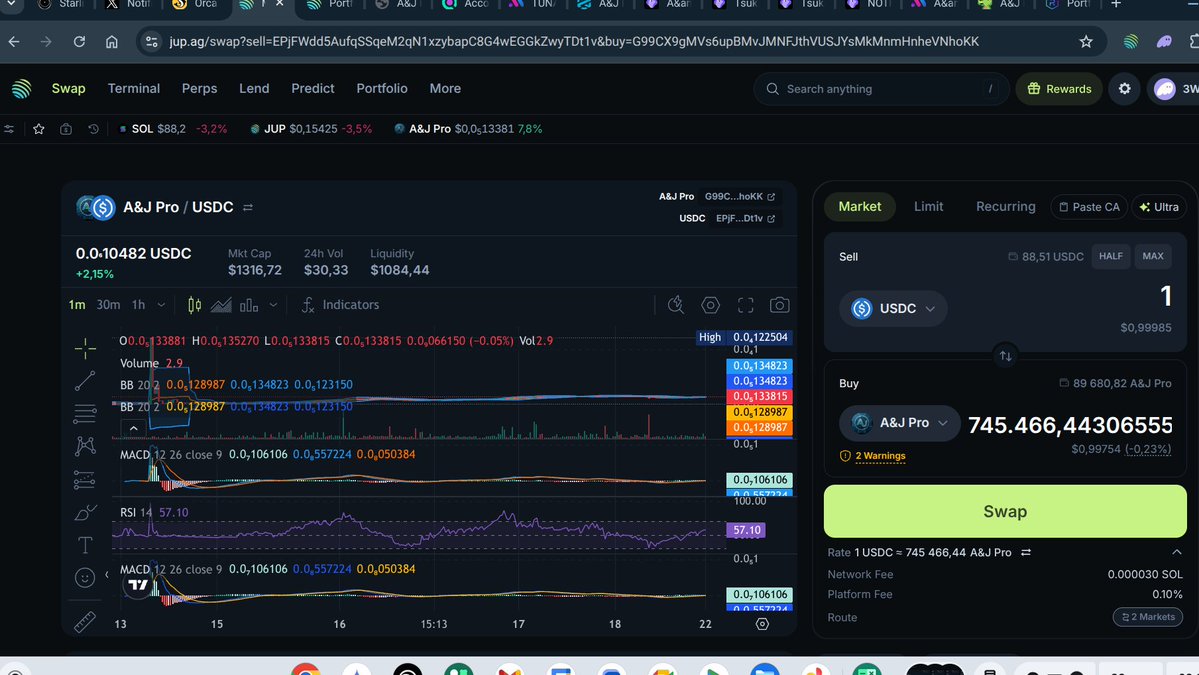Select the horizontal lines Fib tool
Image resolution: width=1199 pixels, height=675 pixels.
click(85, 414)
